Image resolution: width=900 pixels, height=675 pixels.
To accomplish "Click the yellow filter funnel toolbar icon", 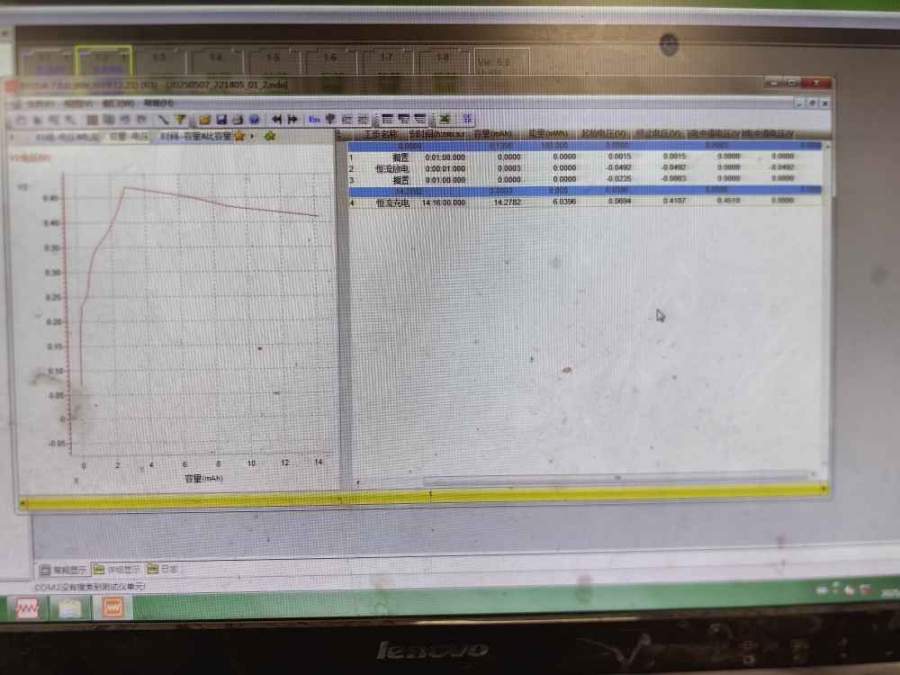I will [x=181, y=119].
